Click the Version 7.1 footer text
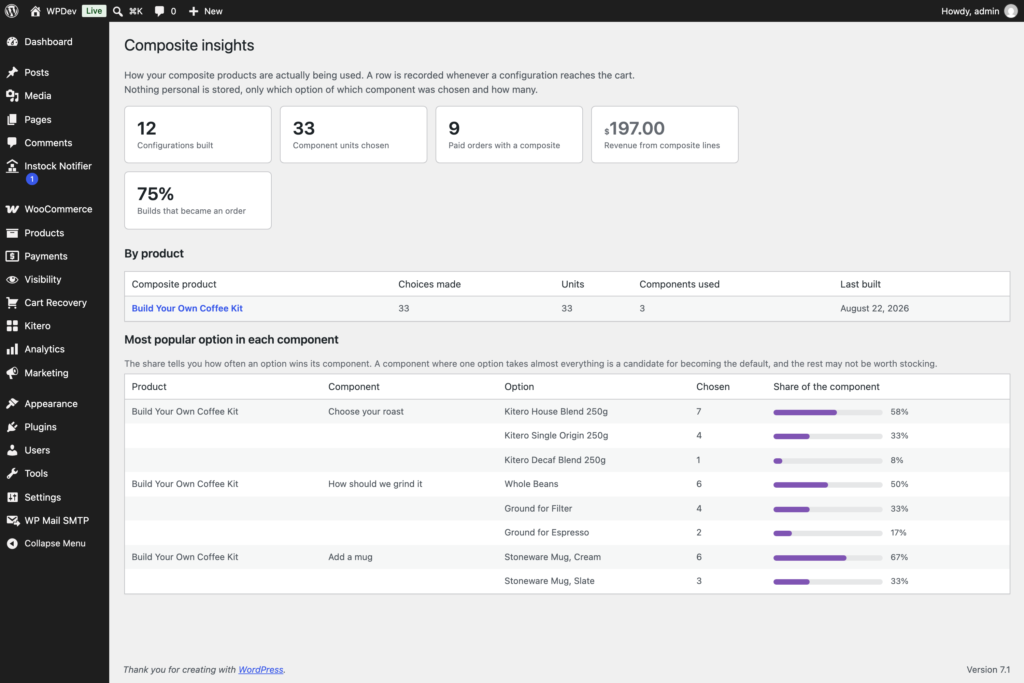Image resolution: width=1024 pixels, height=683 pixels. [988, 669]
